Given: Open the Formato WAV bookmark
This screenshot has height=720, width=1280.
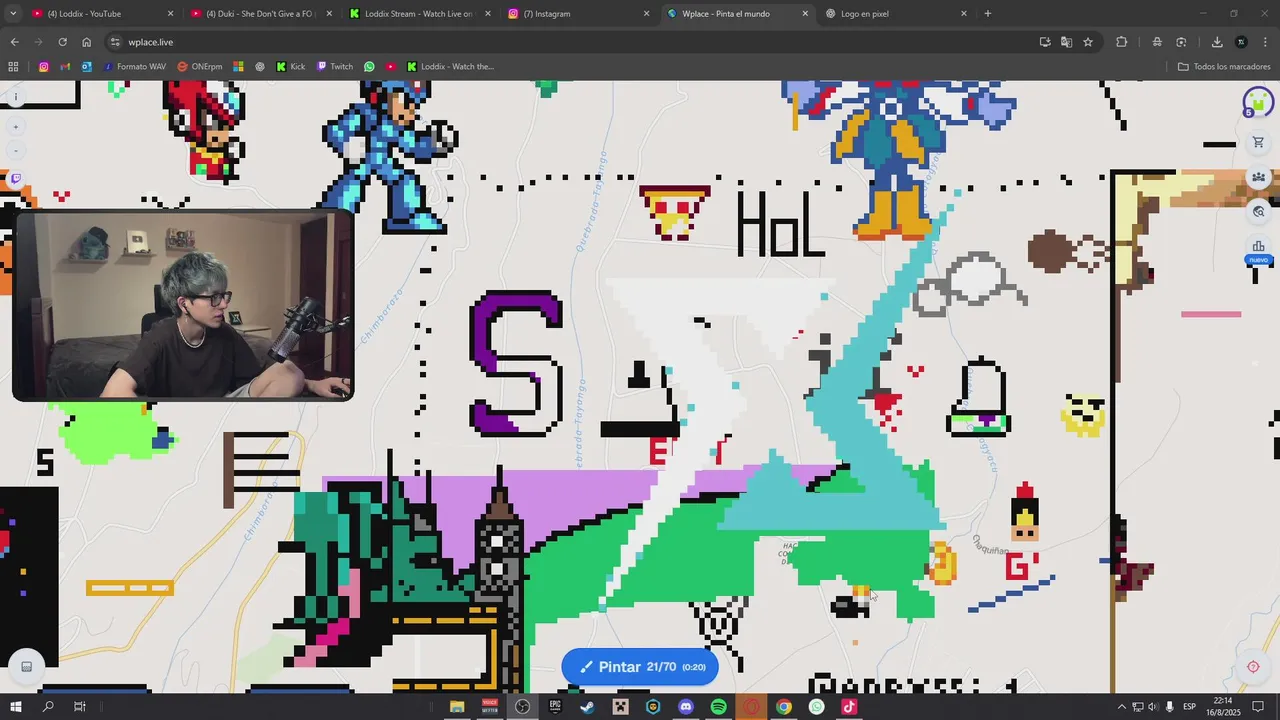Looking at the screenshot, I should click(x=135, y=67).
